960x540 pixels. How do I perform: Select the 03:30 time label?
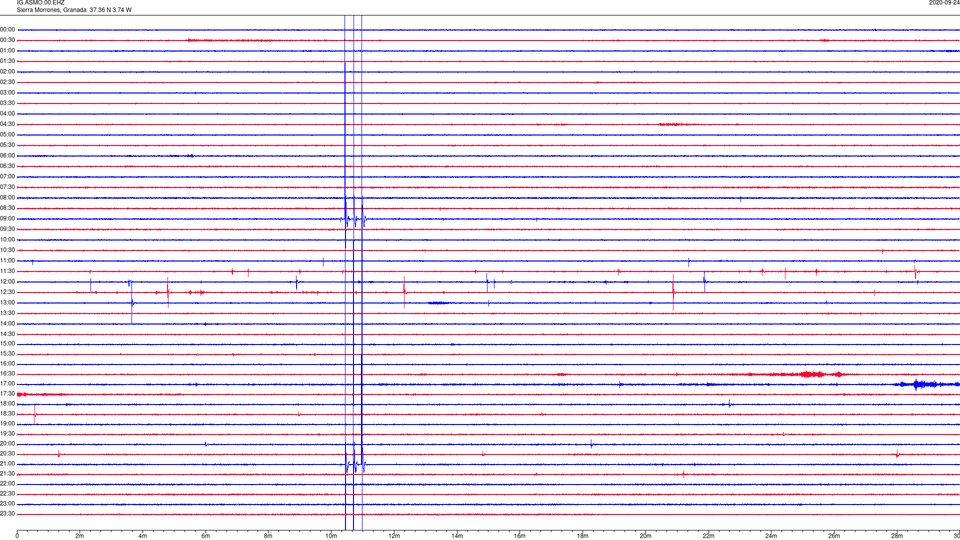point(7,103)
